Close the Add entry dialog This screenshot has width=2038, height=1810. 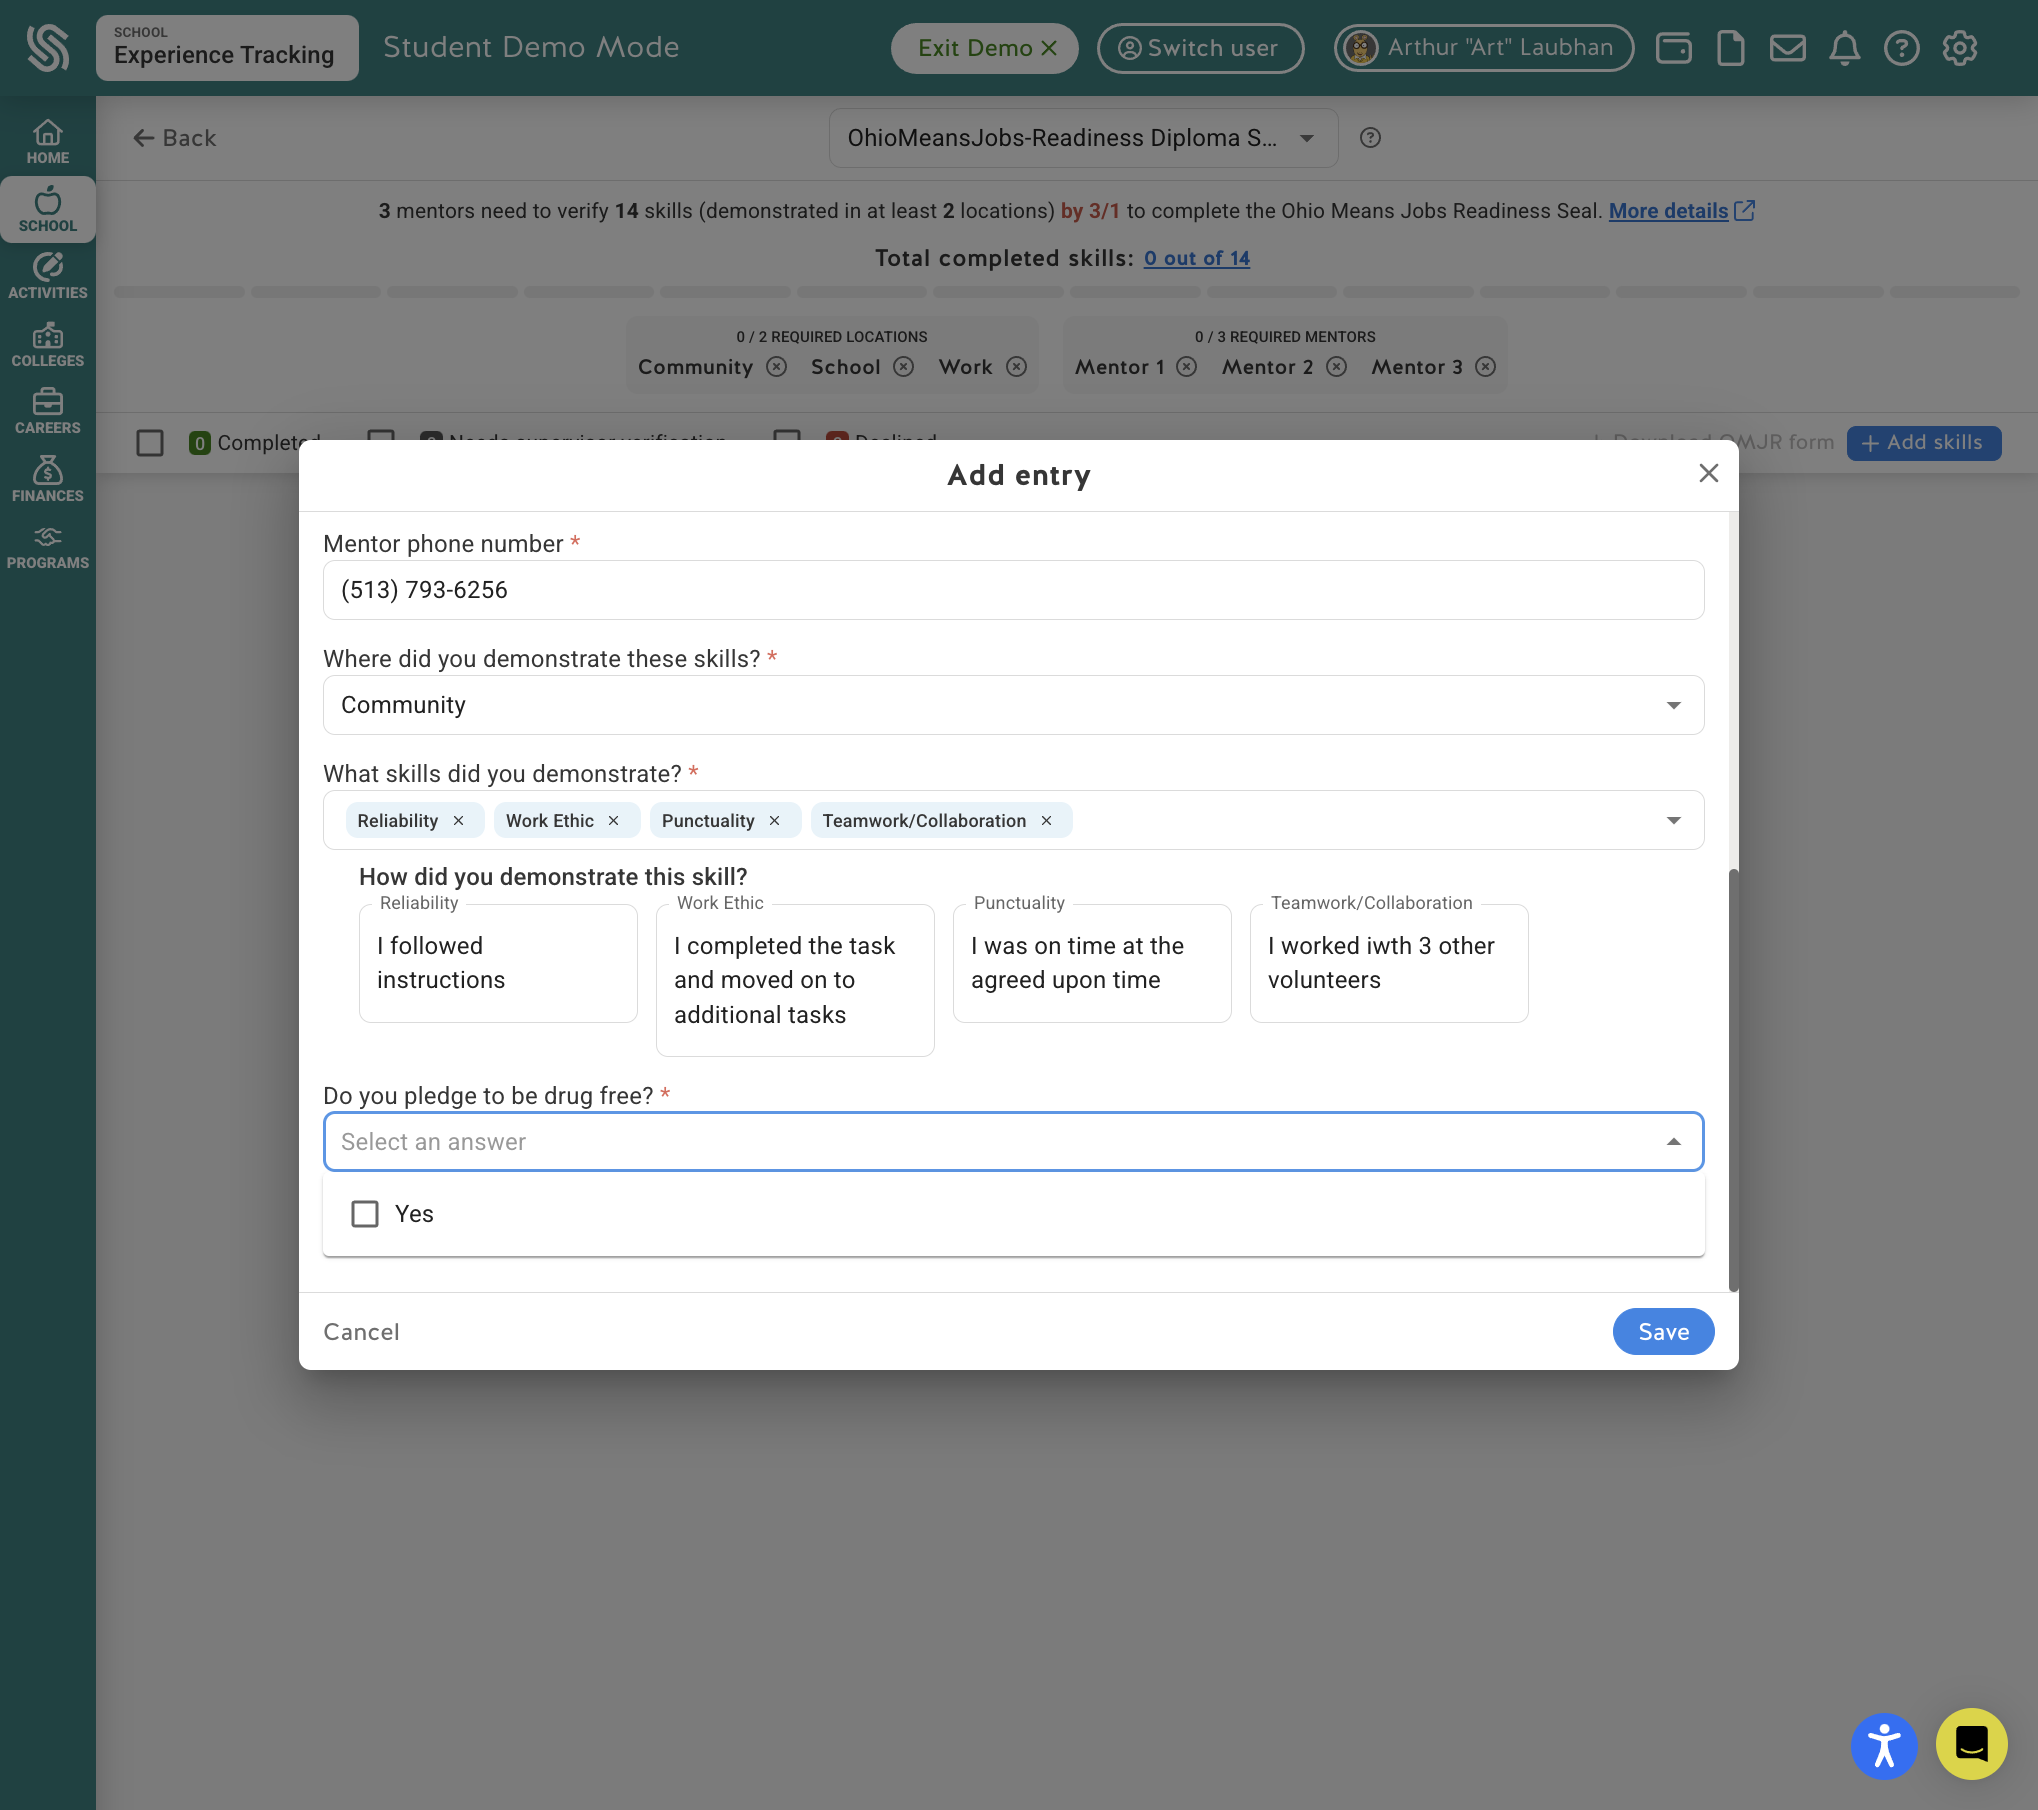coord(1708,474)
